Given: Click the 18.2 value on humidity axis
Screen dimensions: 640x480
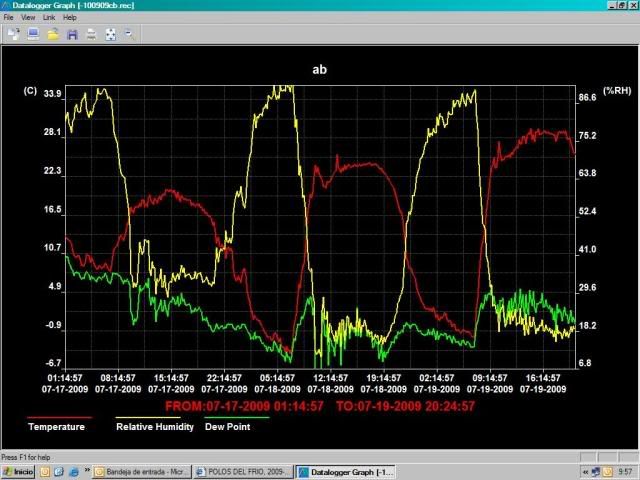Looking at the screenshot, I should click(587, 325).
